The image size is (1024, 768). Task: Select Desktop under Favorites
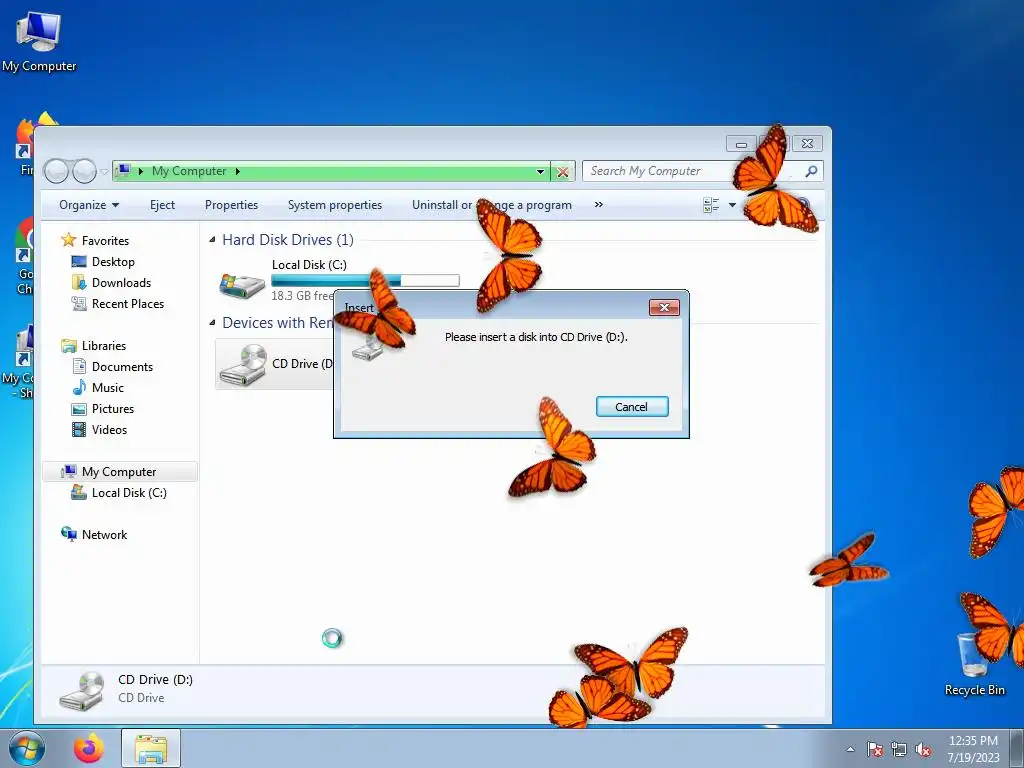113,262
